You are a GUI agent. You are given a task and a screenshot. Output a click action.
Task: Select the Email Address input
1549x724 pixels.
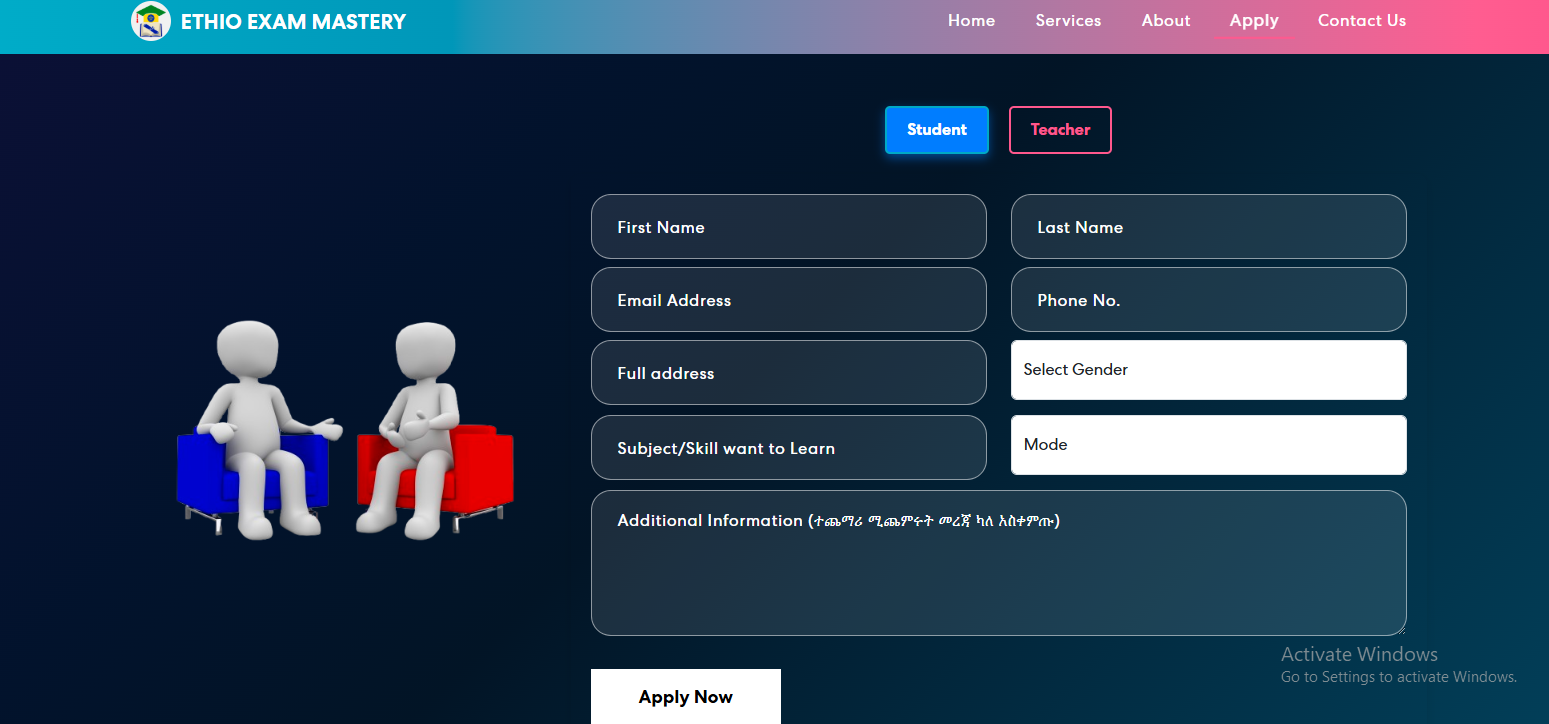(x=789, y=300)
